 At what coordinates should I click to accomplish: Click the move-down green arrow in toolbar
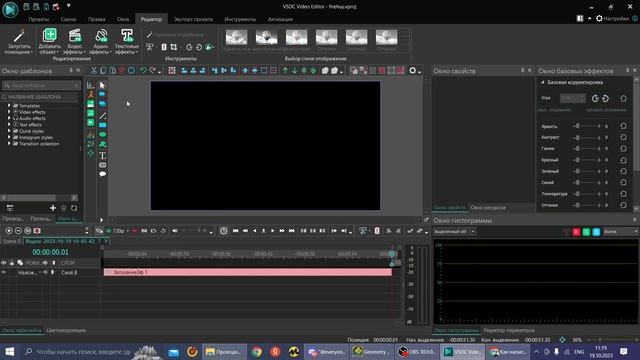tap(294, 71)
